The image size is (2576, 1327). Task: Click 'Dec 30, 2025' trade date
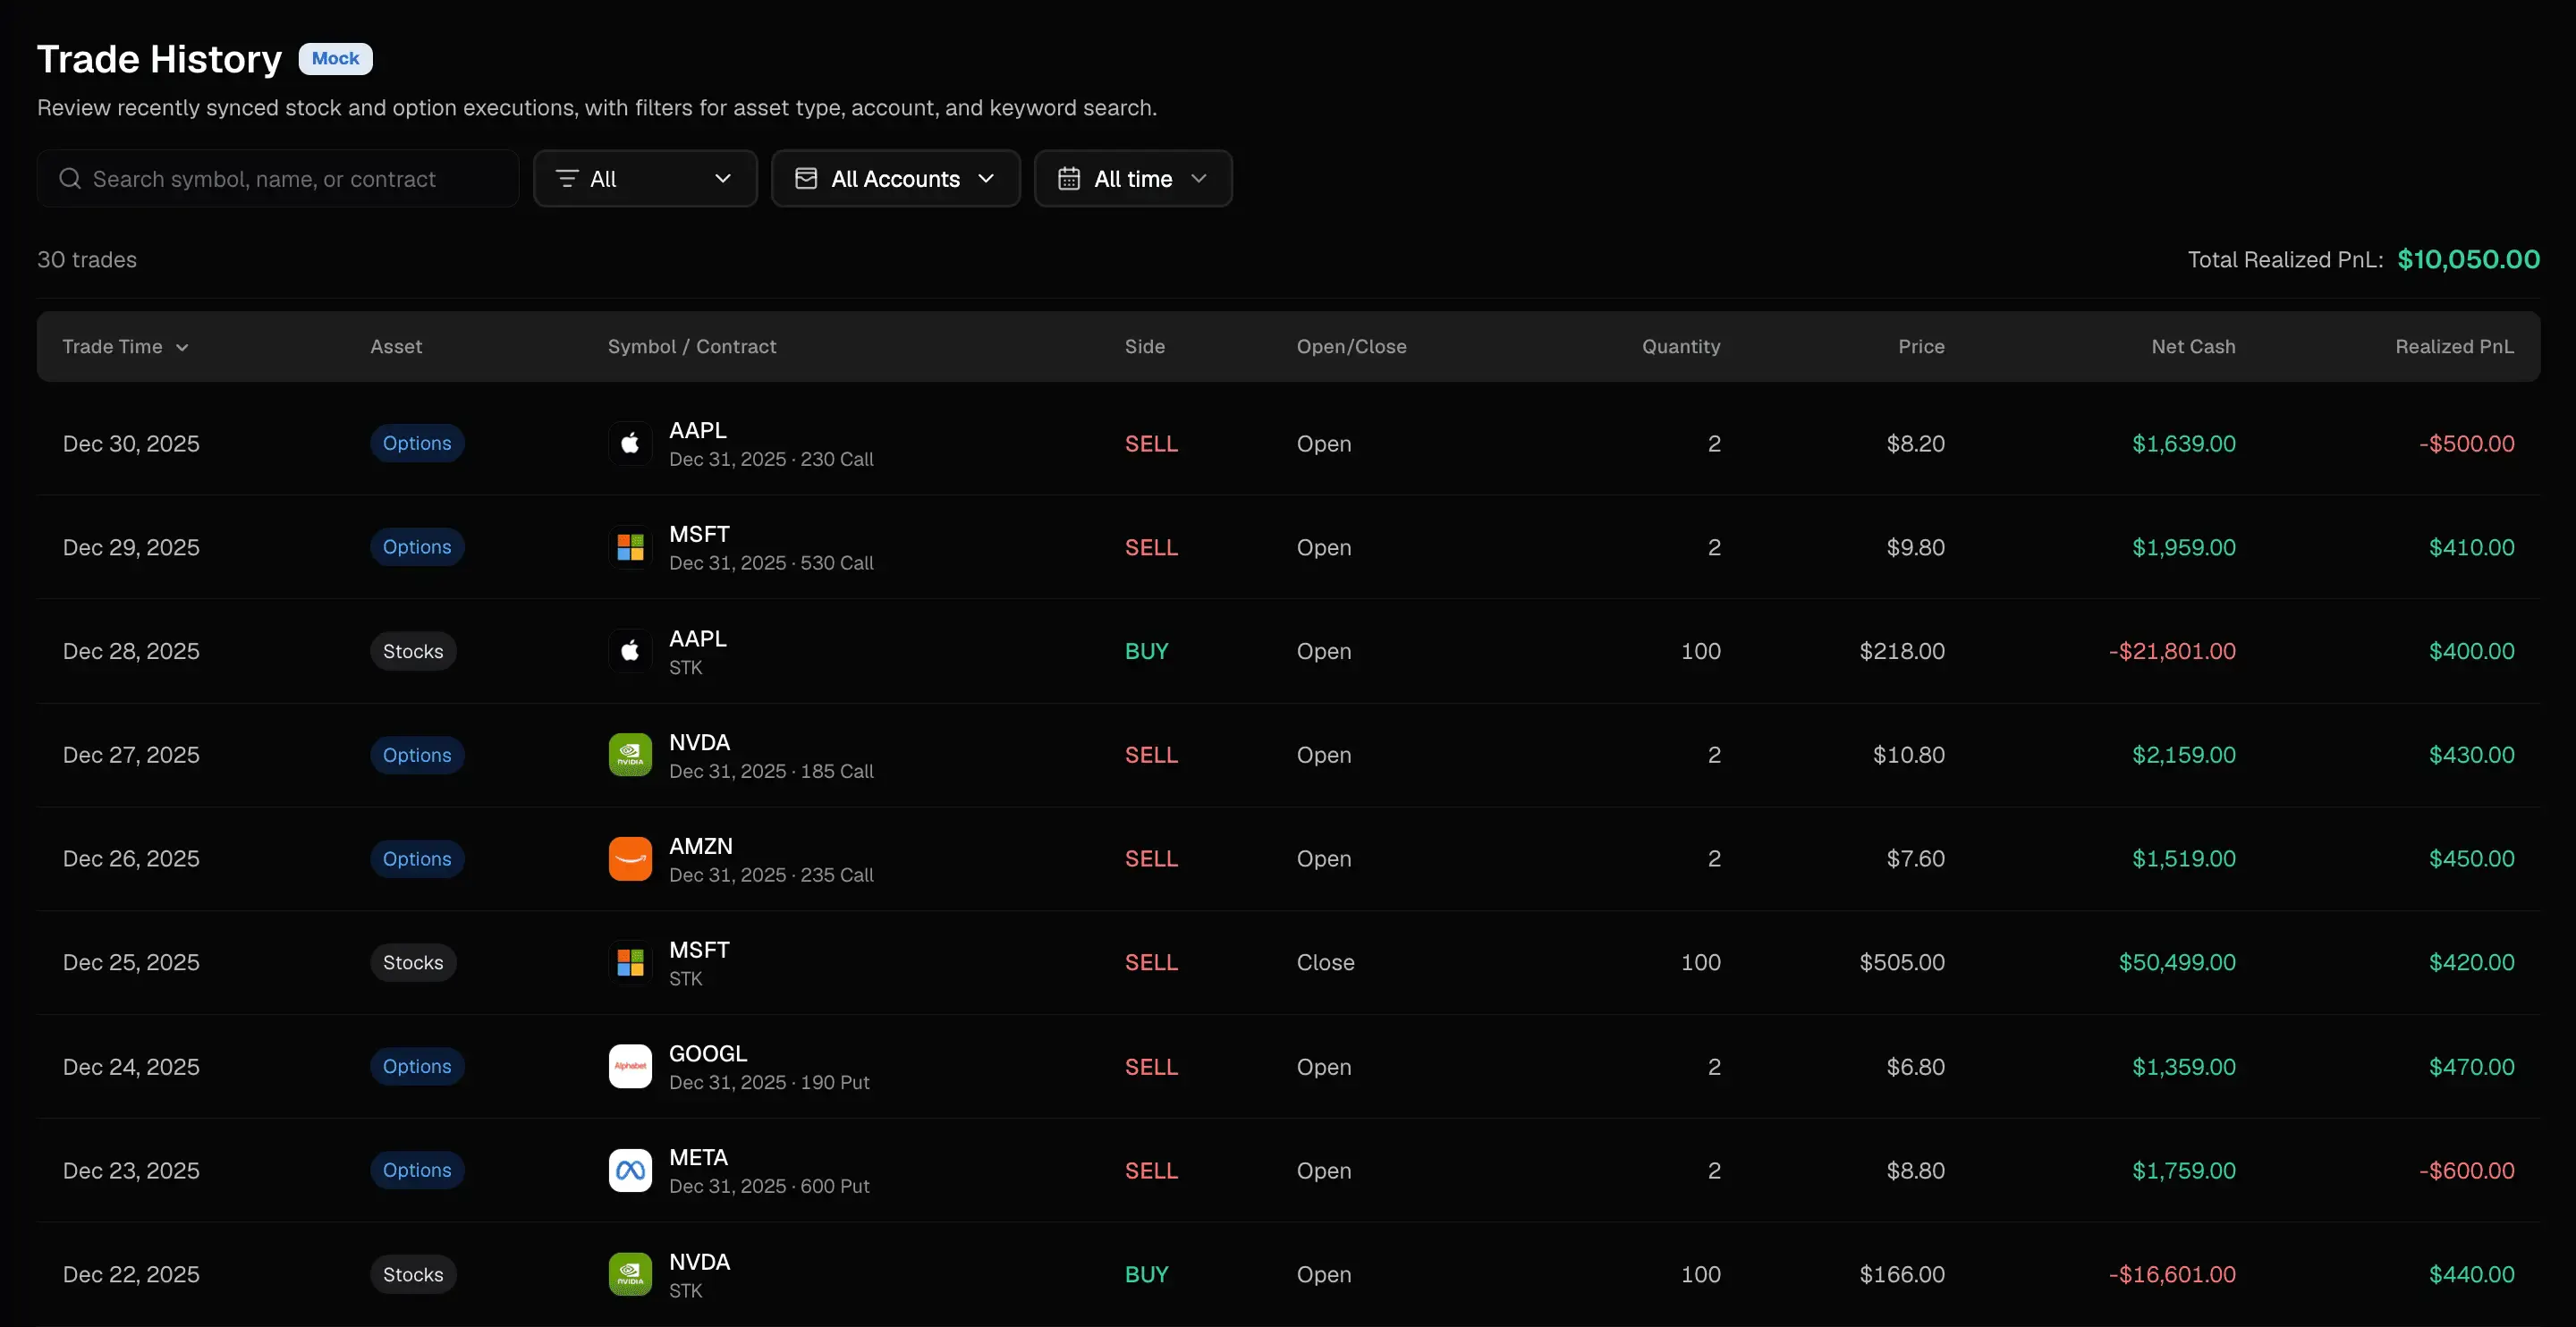tap(131, 443)
